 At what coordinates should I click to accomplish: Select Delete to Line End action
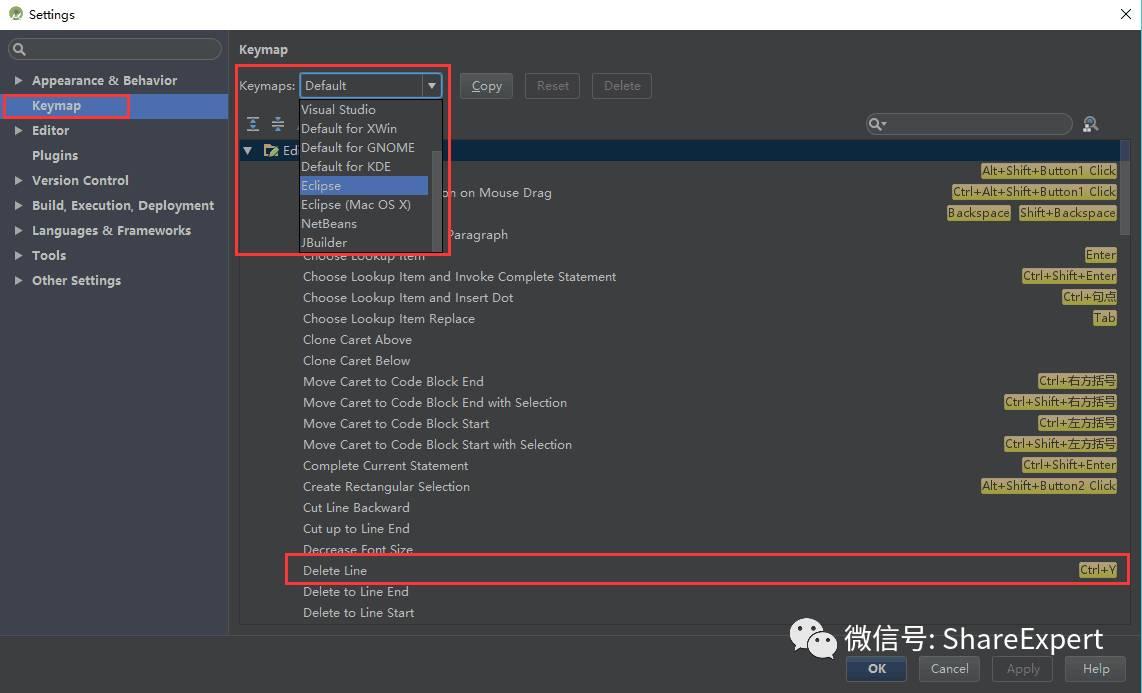click(x=355, y=592)
